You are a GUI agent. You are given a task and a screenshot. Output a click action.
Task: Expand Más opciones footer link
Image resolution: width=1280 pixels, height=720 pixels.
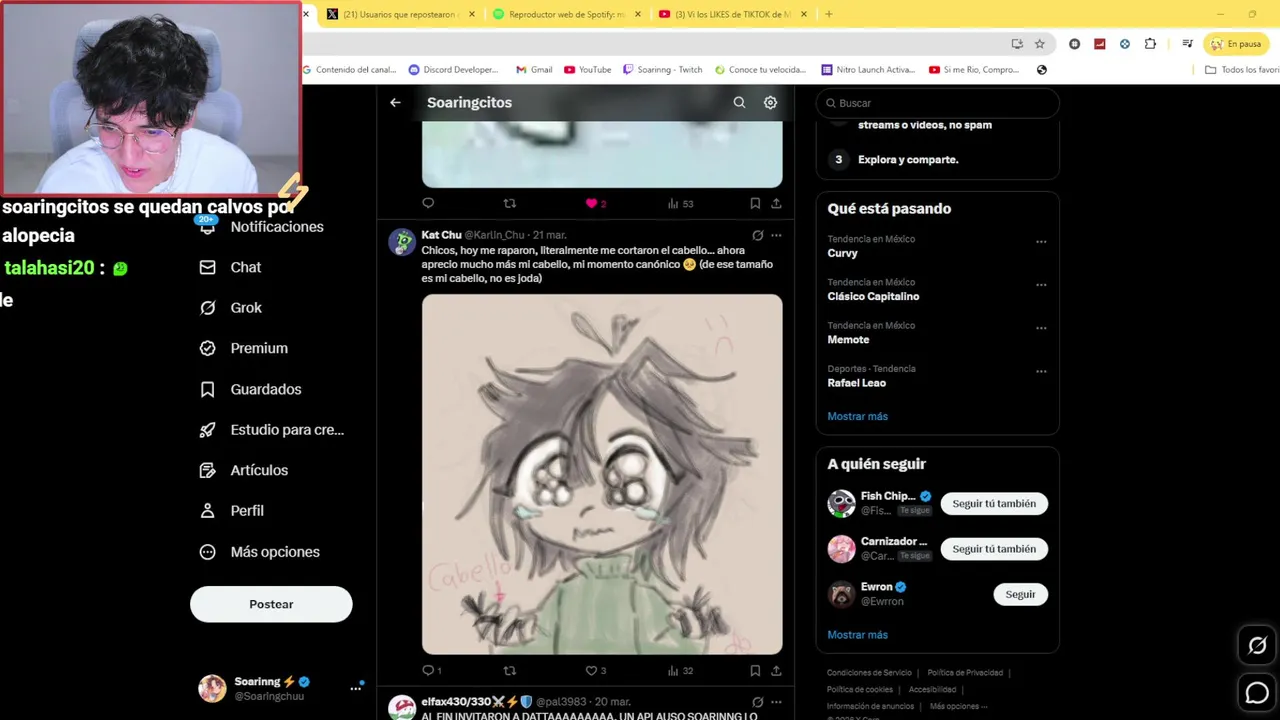(958, 706)
